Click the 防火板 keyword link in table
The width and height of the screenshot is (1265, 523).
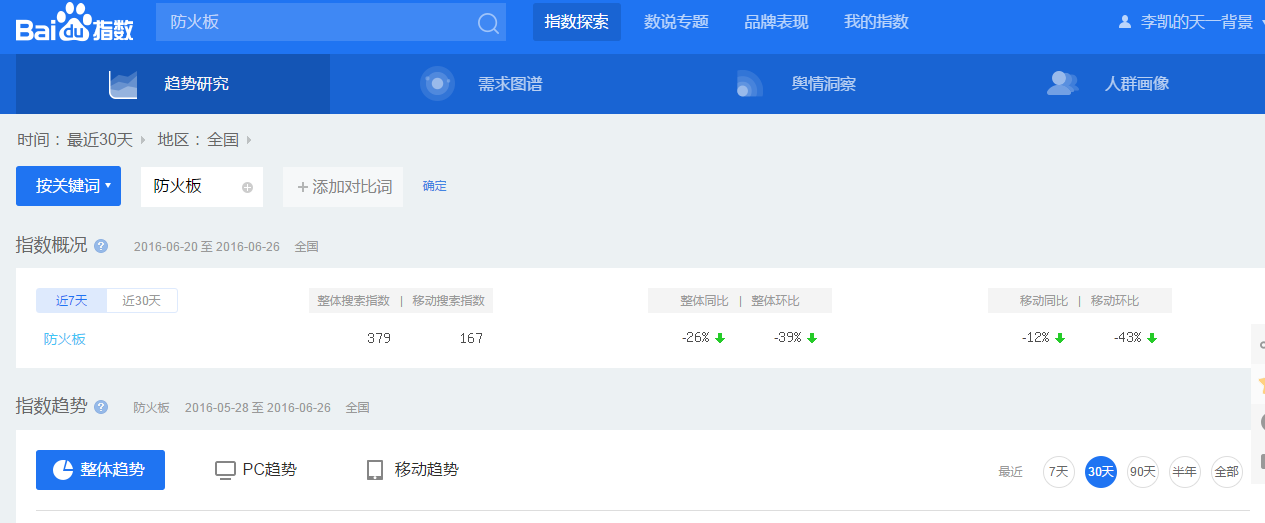click(x=65, y=339)
